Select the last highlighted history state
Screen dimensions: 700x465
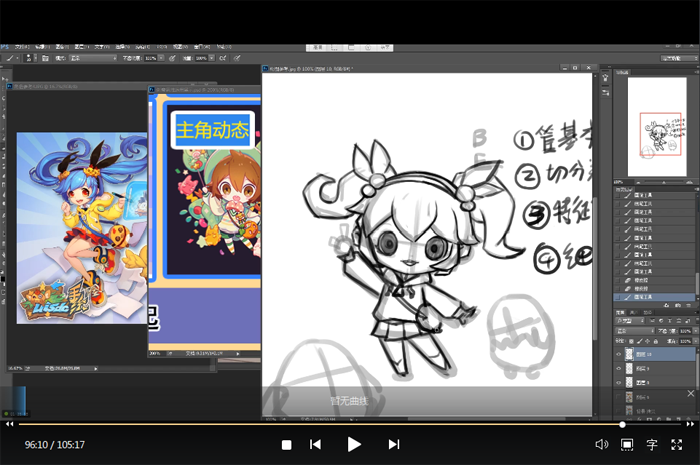point(655,297)
